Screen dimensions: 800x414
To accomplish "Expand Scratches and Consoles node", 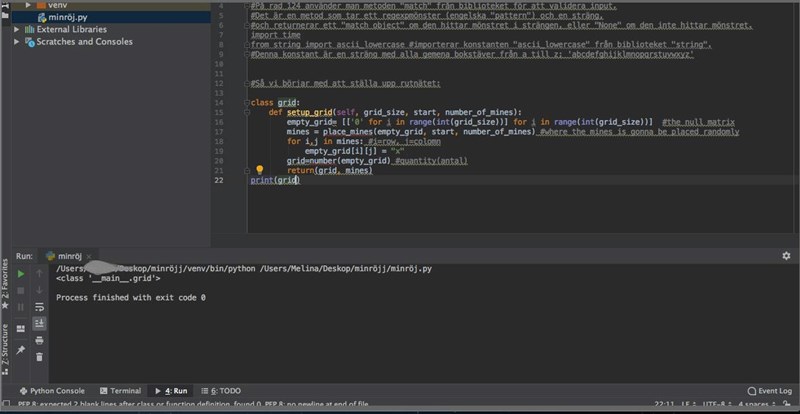I will click(x=18, y=42).
